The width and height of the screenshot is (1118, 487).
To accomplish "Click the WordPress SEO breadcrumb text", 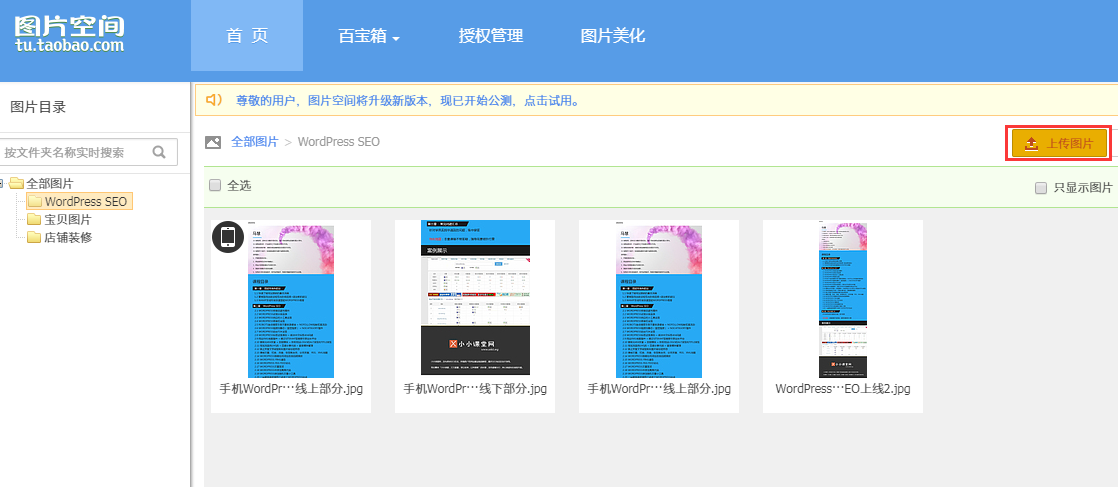I will coord(339,142).
